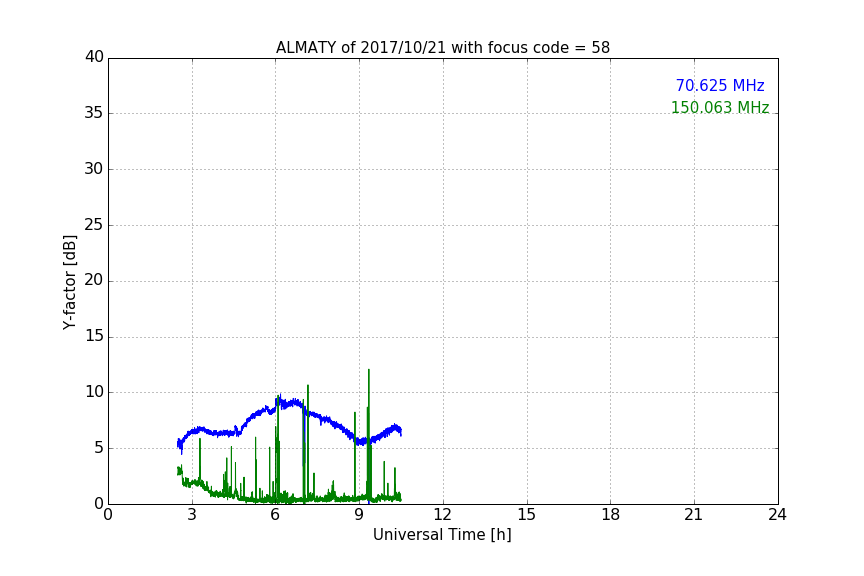
Task: Click the x-axis tick label '18'
Action: pyautogui.click(x=611, y=515)
